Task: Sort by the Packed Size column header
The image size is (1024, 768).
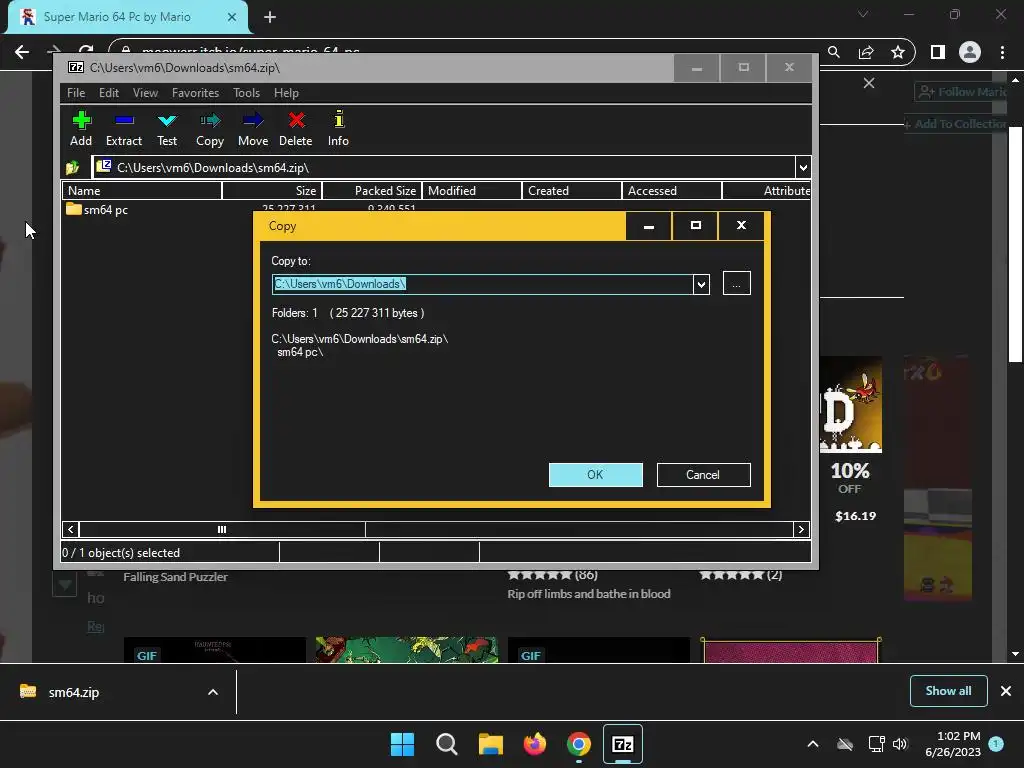Action: click(372, 191)
